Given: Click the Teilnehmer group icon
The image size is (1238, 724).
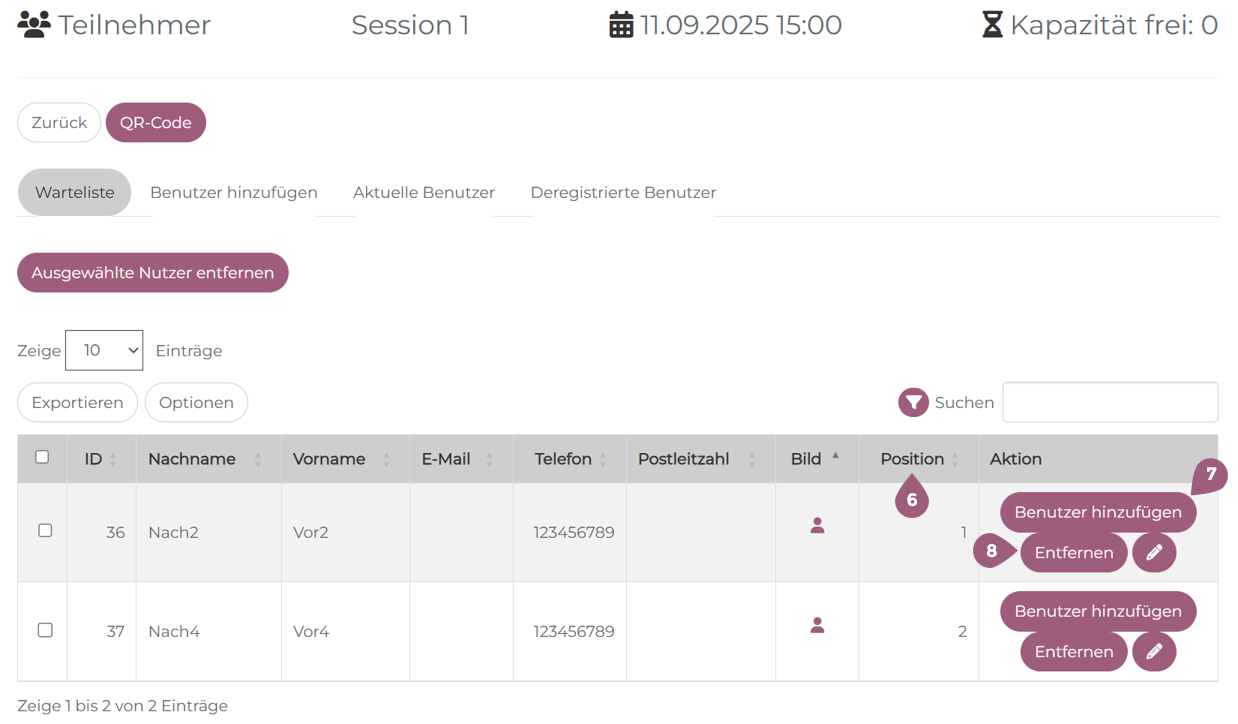Looking at the screenshot, I should pyautogui.click(x=34, y=25).
